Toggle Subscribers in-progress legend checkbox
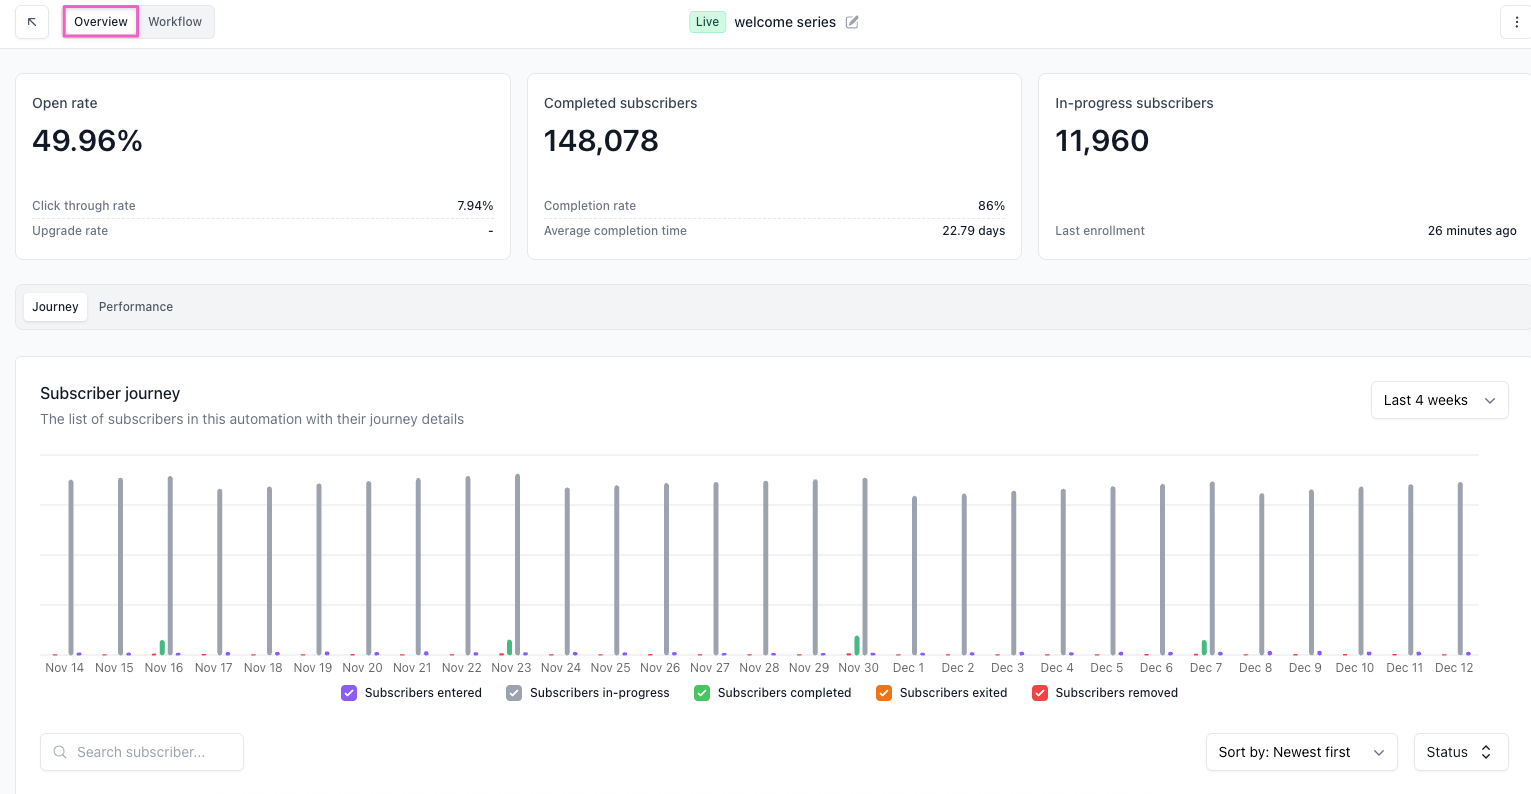 click(514, 693)
